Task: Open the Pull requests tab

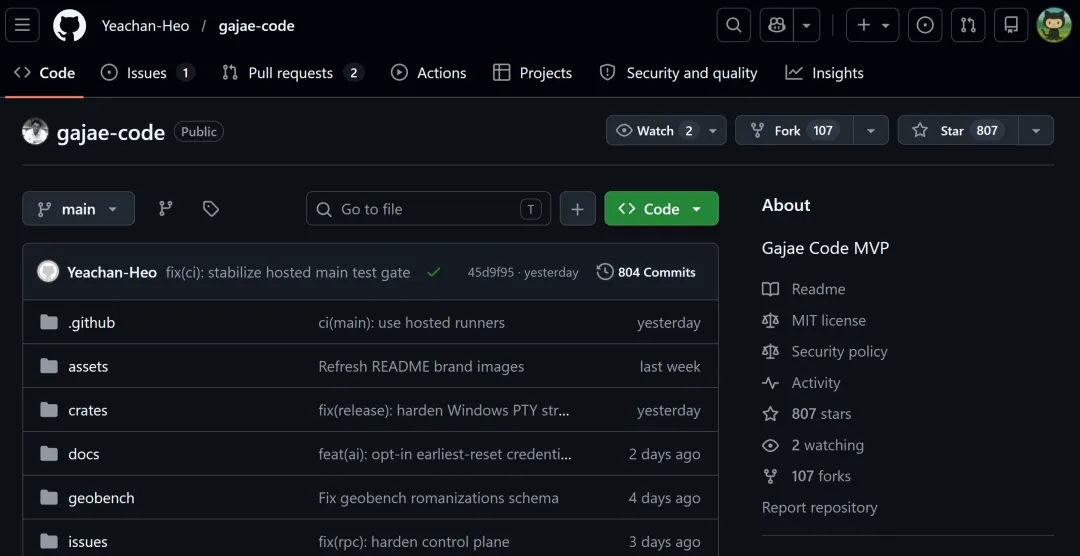Action: click(293, 73)
